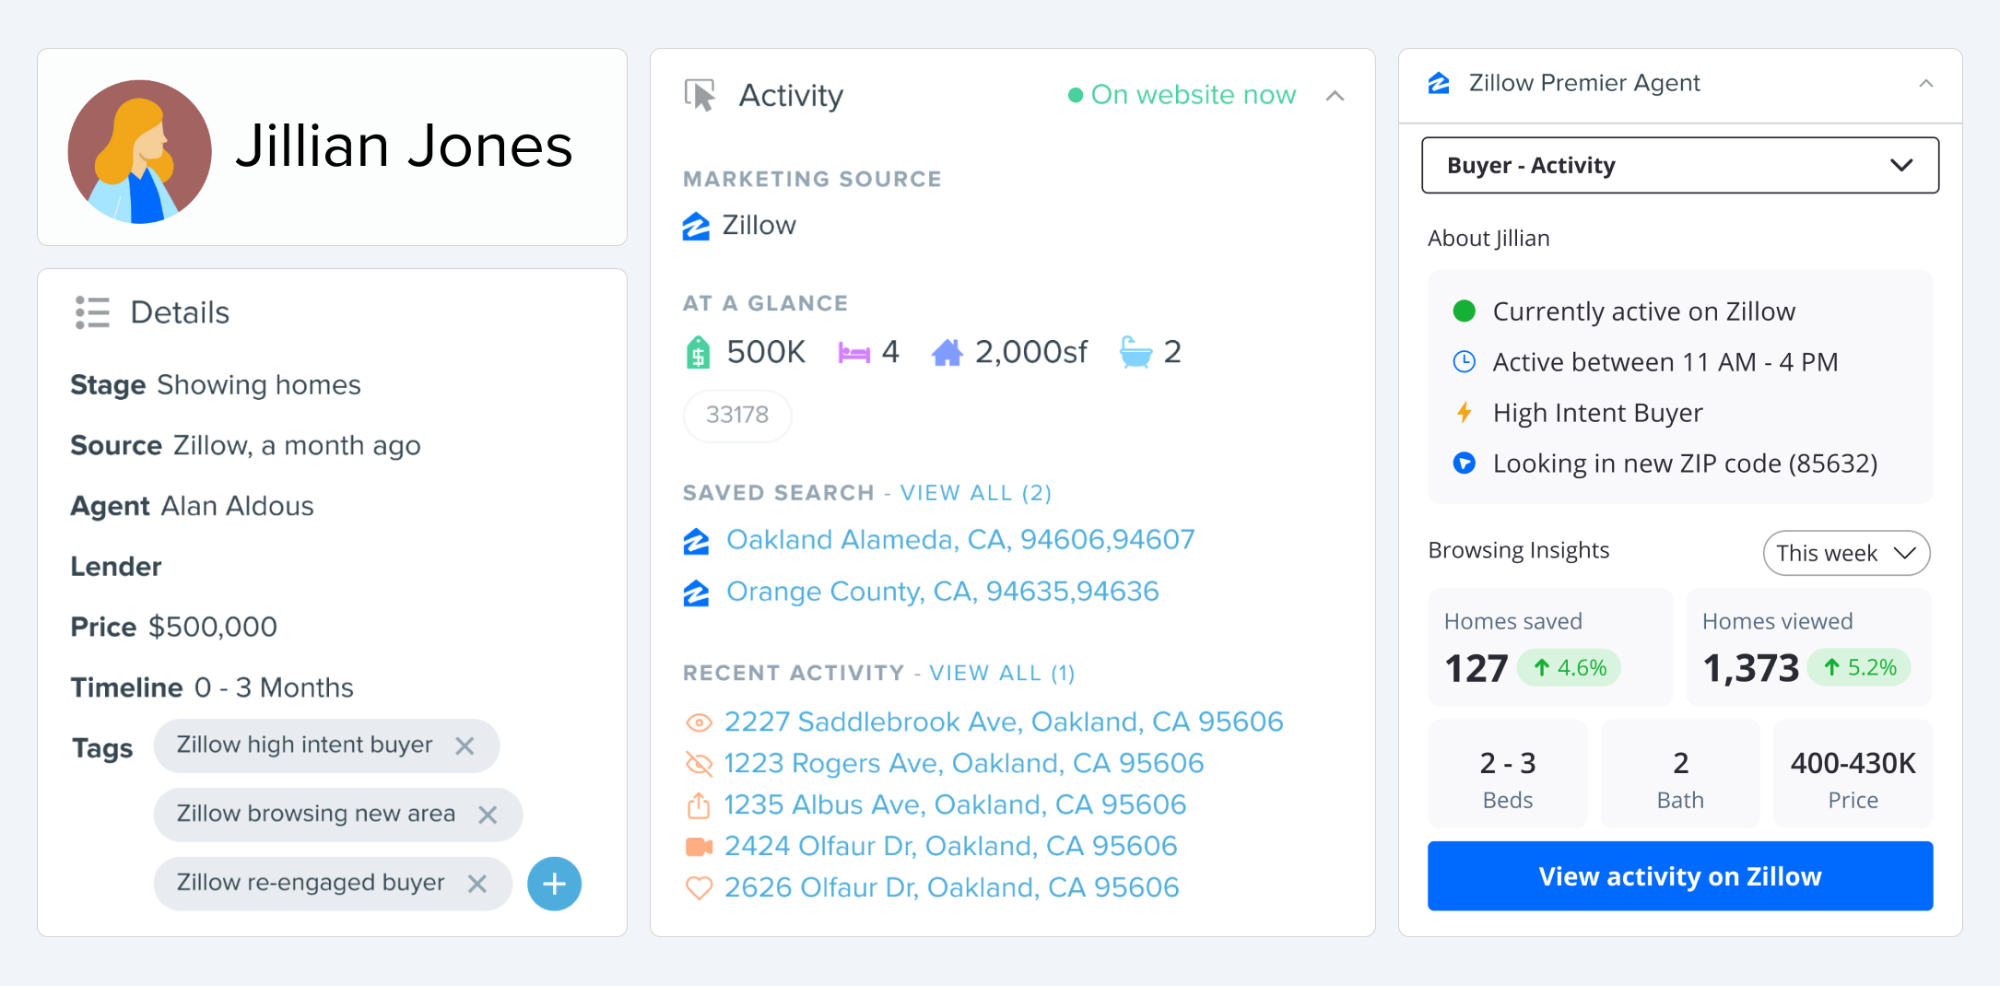
Task: Click Stage value Showing homes
Action: (x=259, y=385)
